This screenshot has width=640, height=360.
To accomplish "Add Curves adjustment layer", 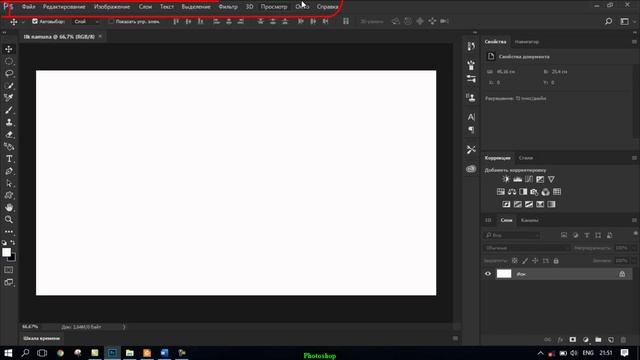I will pos(529,179).
